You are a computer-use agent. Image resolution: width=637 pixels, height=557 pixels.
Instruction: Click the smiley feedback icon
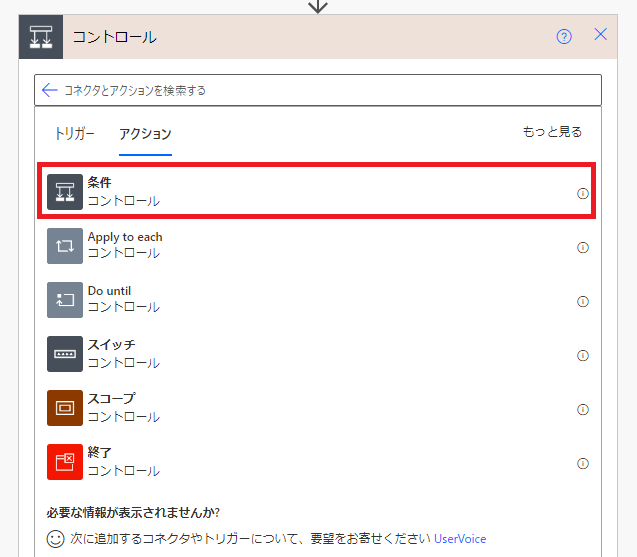pyautogui.click(x=56, y=539)
